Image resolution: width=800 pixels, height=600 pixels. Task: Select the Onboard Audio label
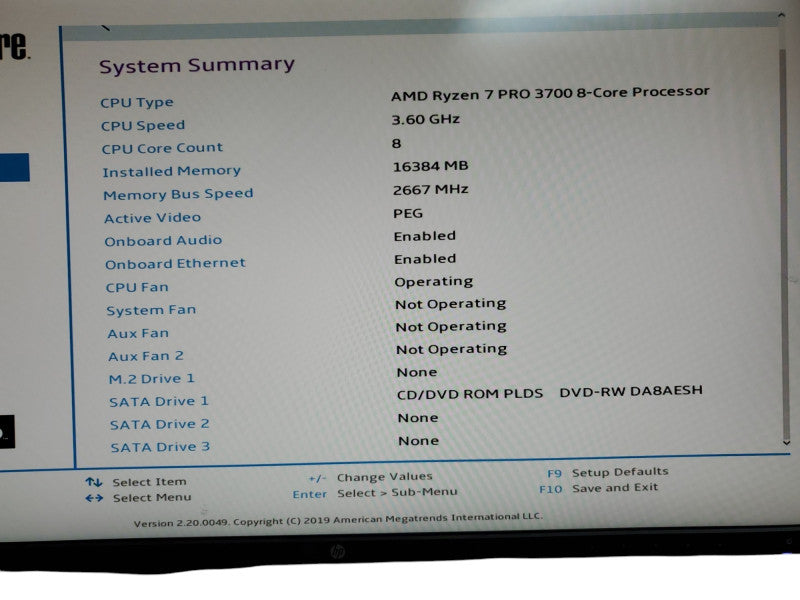(x=163, y=241)
